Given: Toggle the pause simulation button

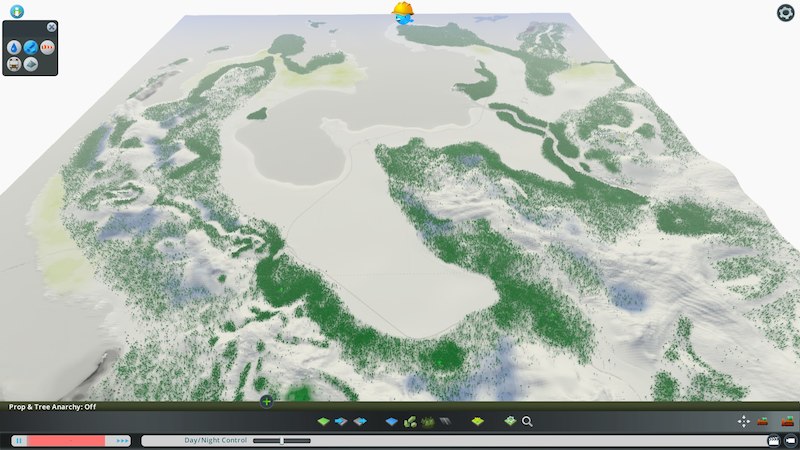Looking at the screenshot, I should point(19,440).
